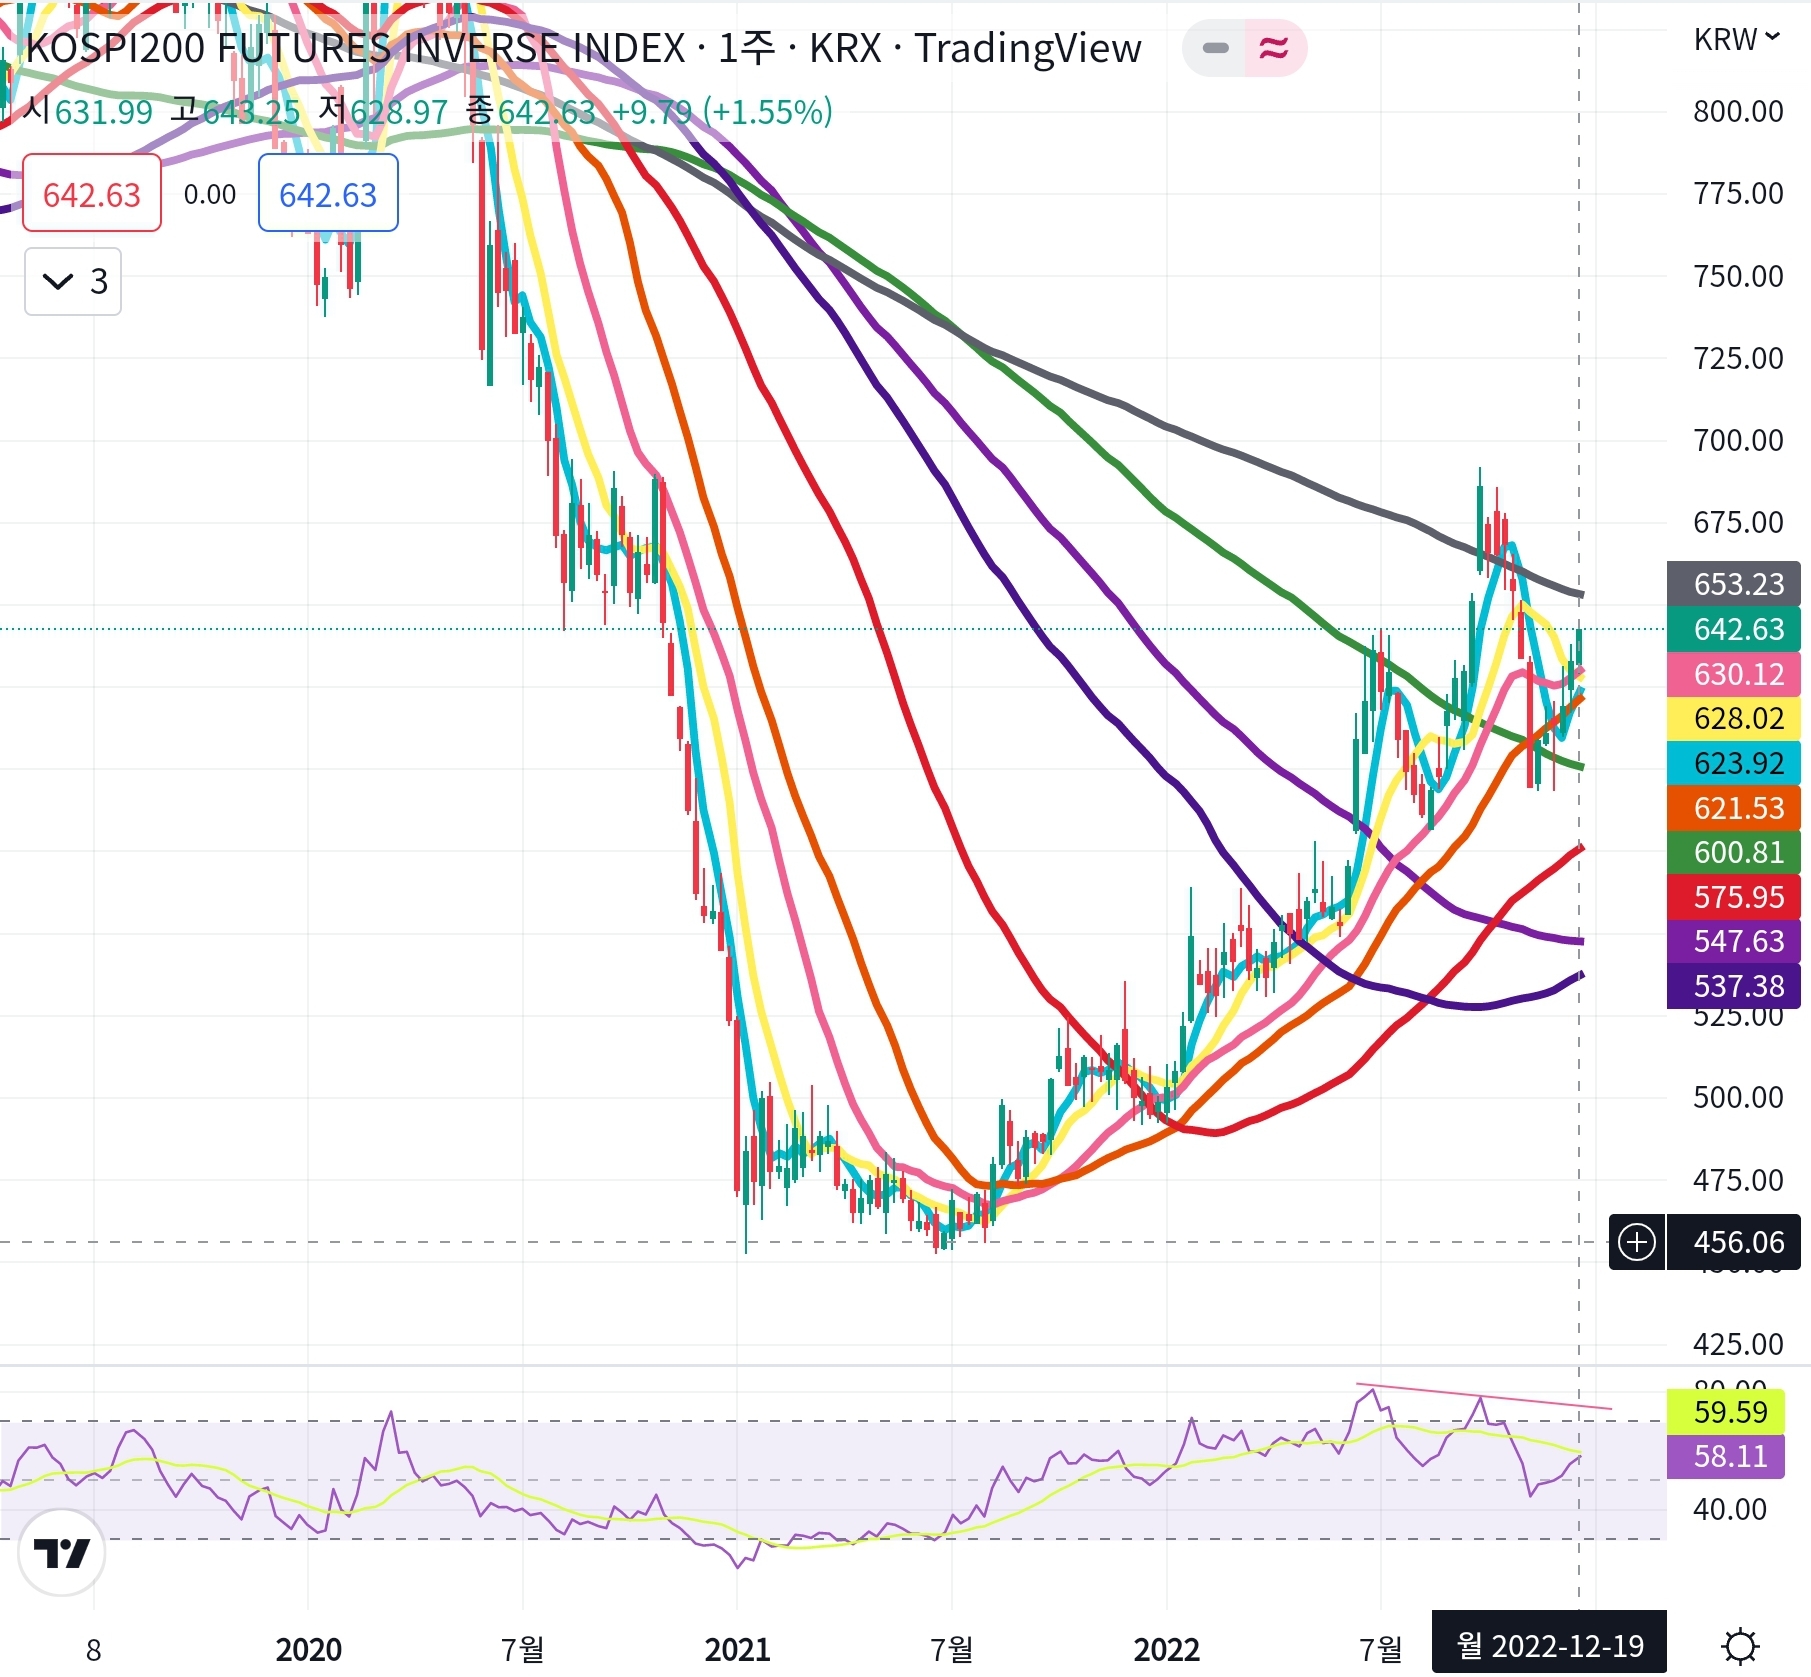Toggle the gray dash pill icon
This screenshot has height=1677, width=1811.
pyautogui.click(x=1215, y=48)
